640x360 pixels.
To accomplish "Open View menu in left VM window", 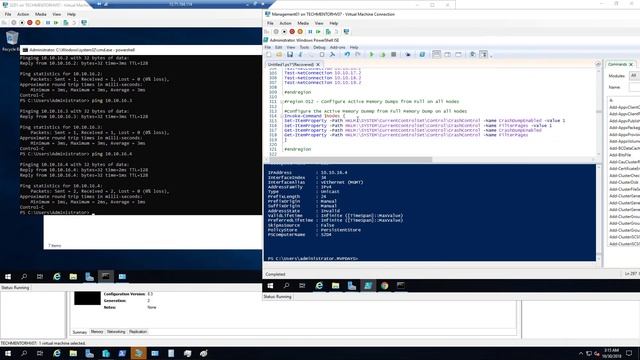I will pyautogui.click(x=57, y=14).
